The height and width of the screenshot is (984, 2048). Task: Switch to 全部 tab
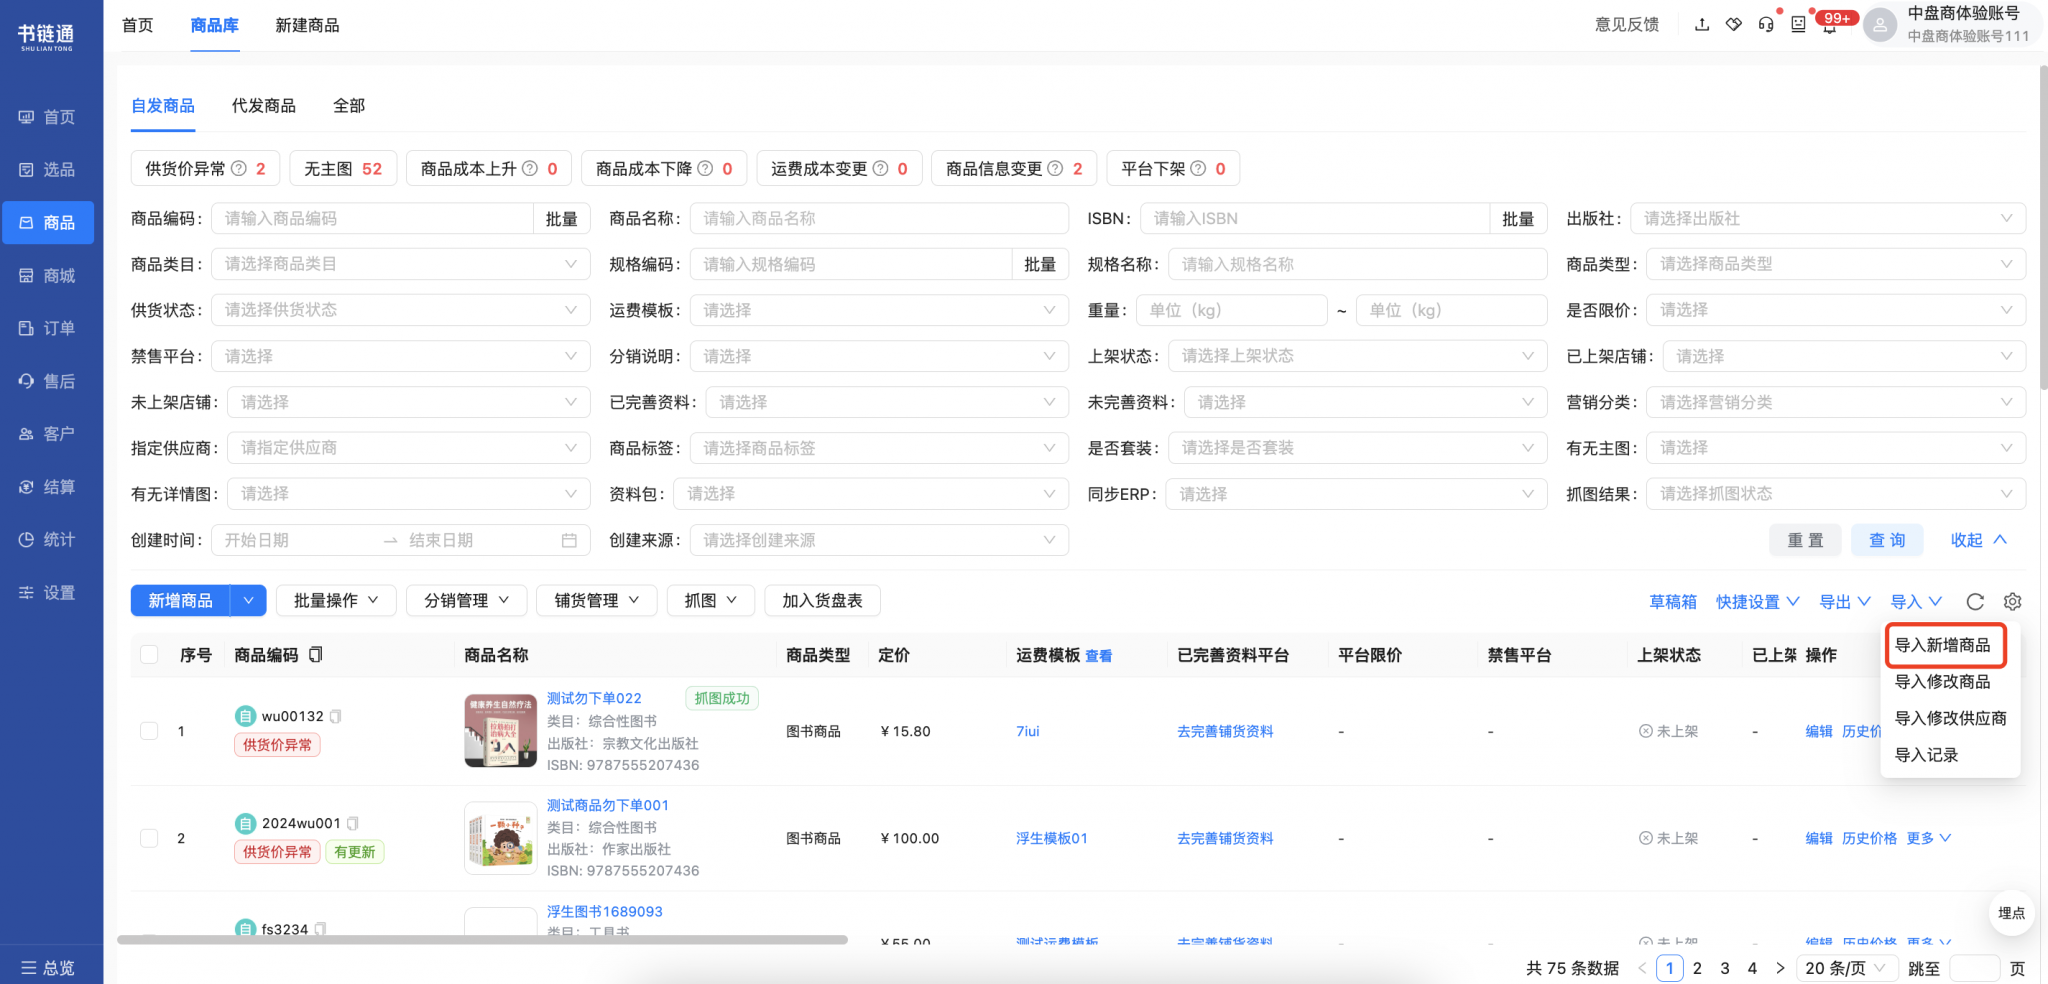point(349,105)
